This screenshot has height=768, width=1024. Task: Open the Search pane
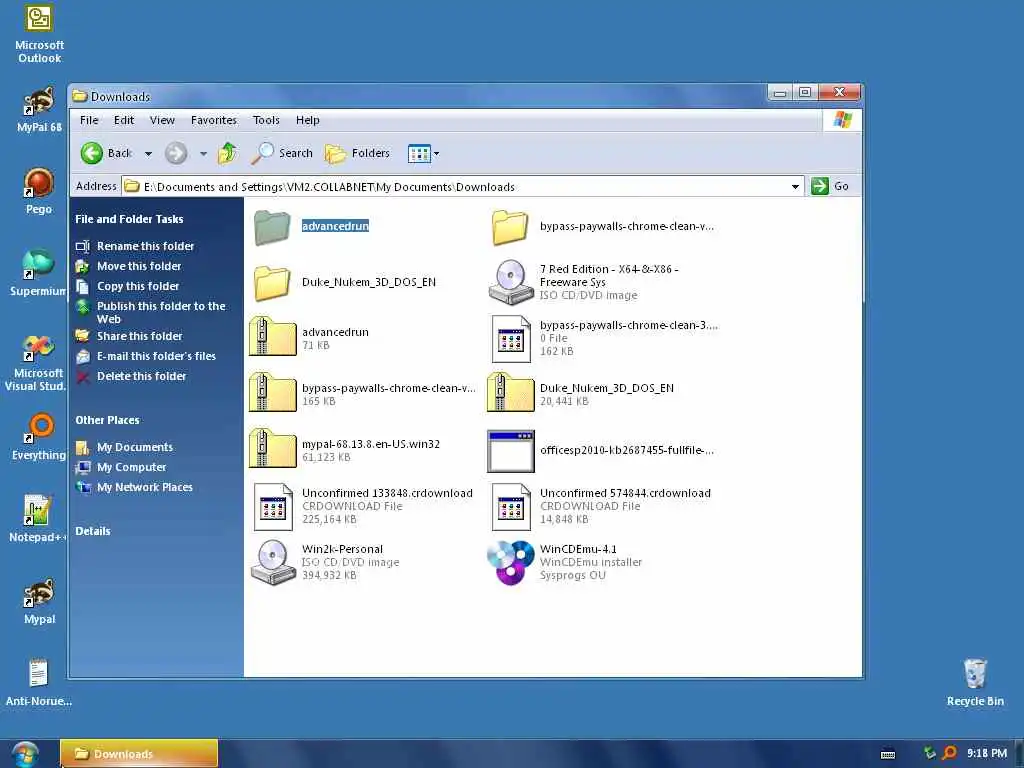click(282, 153)
